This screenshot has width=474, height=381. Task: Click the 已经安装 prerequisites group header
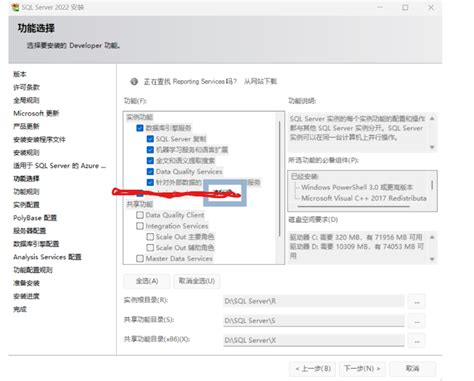pos(305,177)
